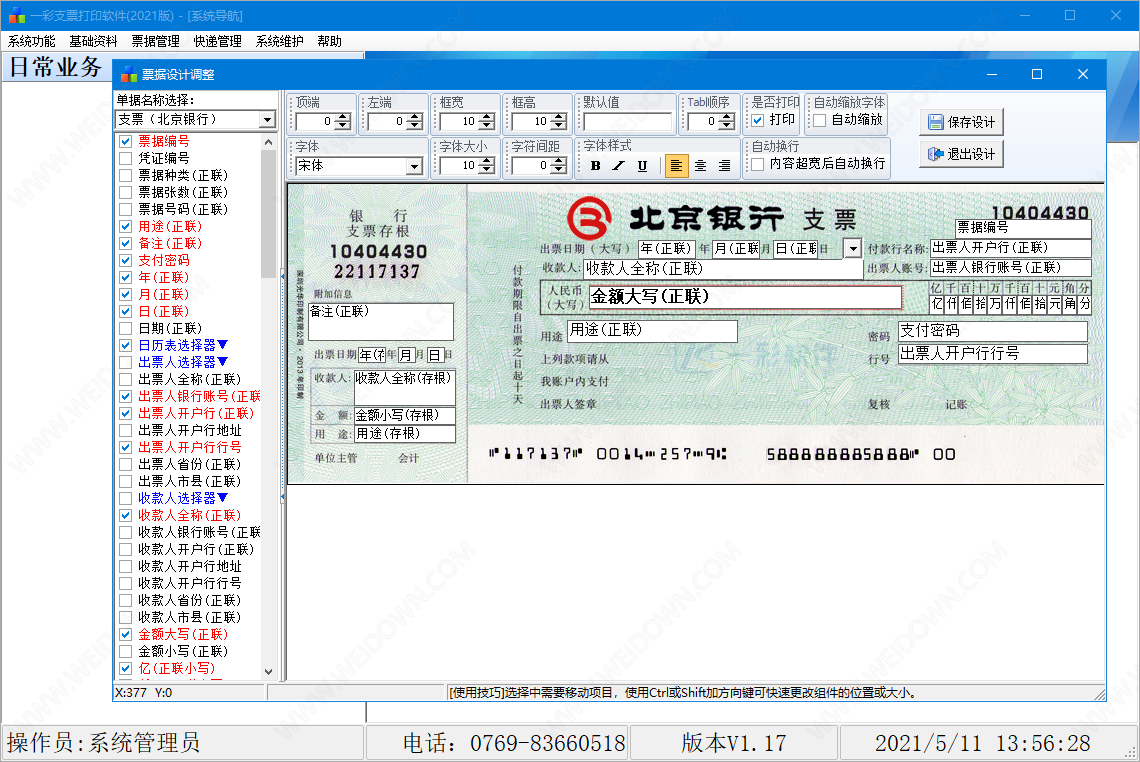Select 支付密码 field on the cheque
The width and height of the screenshot is (1140, 762).
993,332
